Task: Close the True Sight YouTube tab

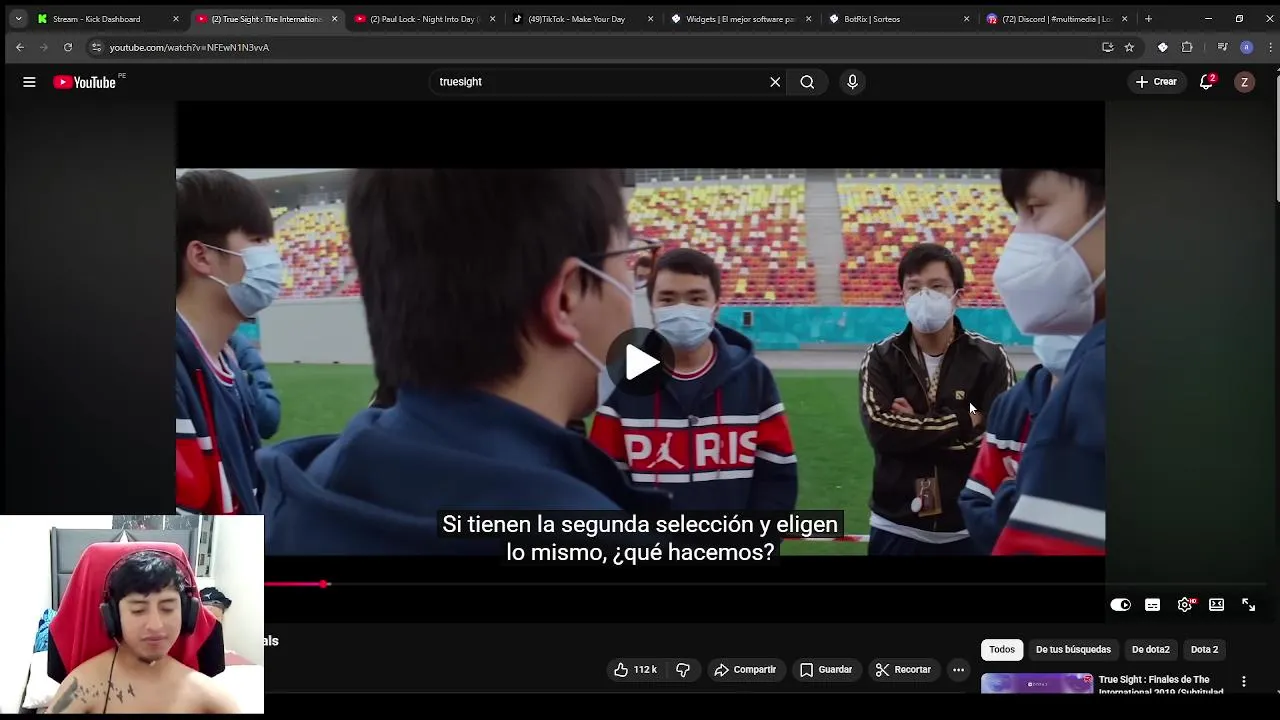Action: tap(334, 19)
